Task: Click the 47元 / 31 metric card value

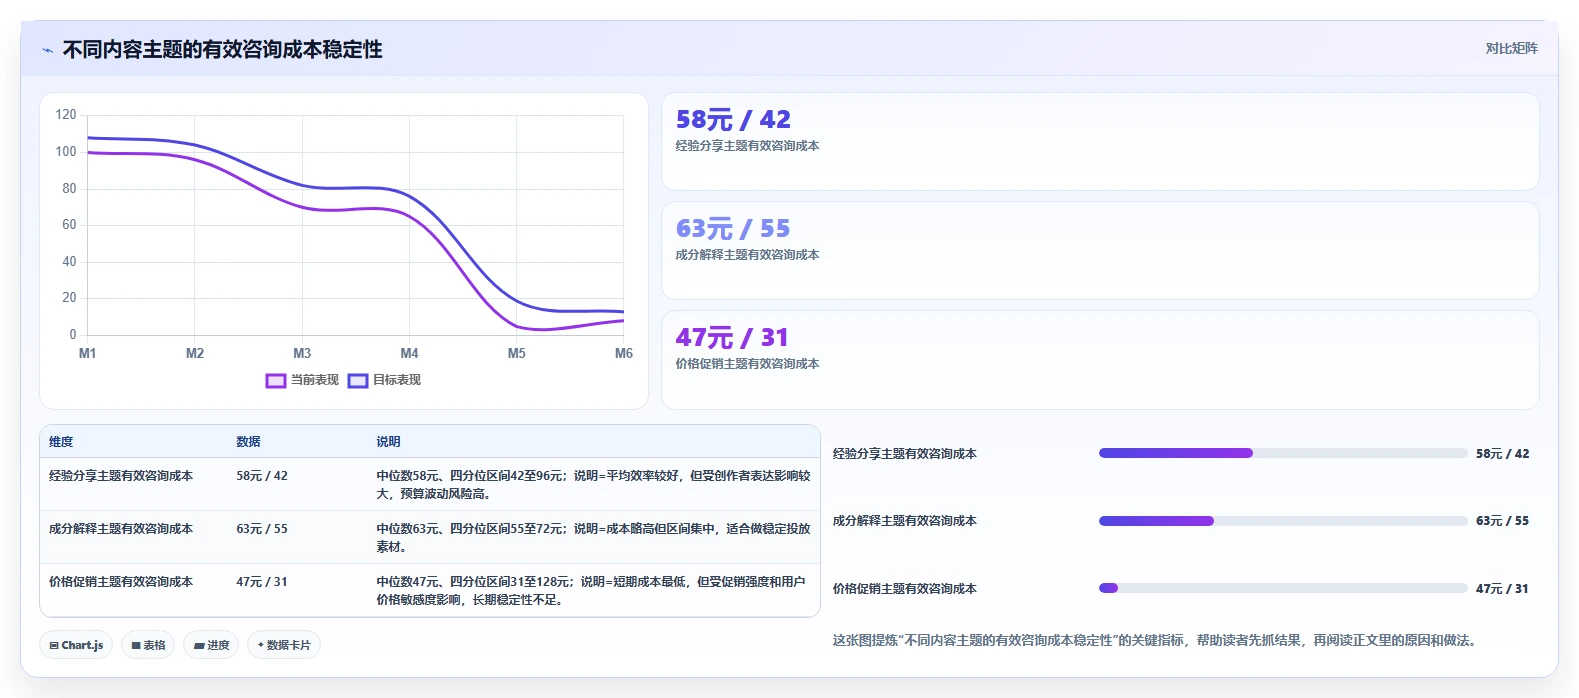Action: point(732,338)
